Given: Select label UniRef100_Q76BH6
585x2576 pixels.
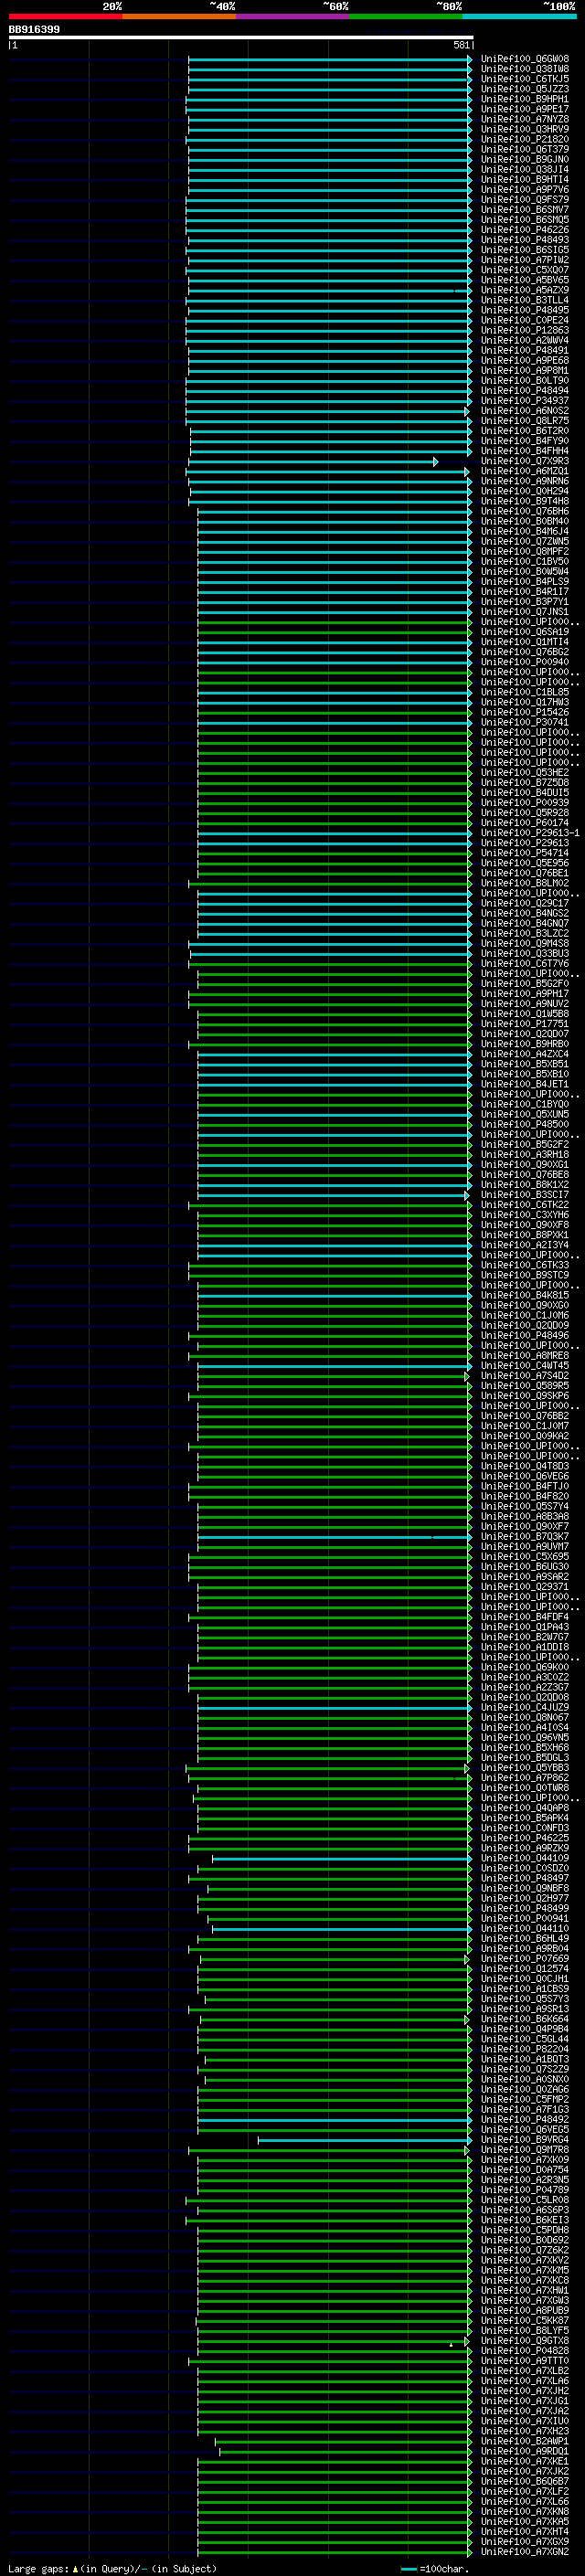Looking at the screenshot, I should point(525,511).
